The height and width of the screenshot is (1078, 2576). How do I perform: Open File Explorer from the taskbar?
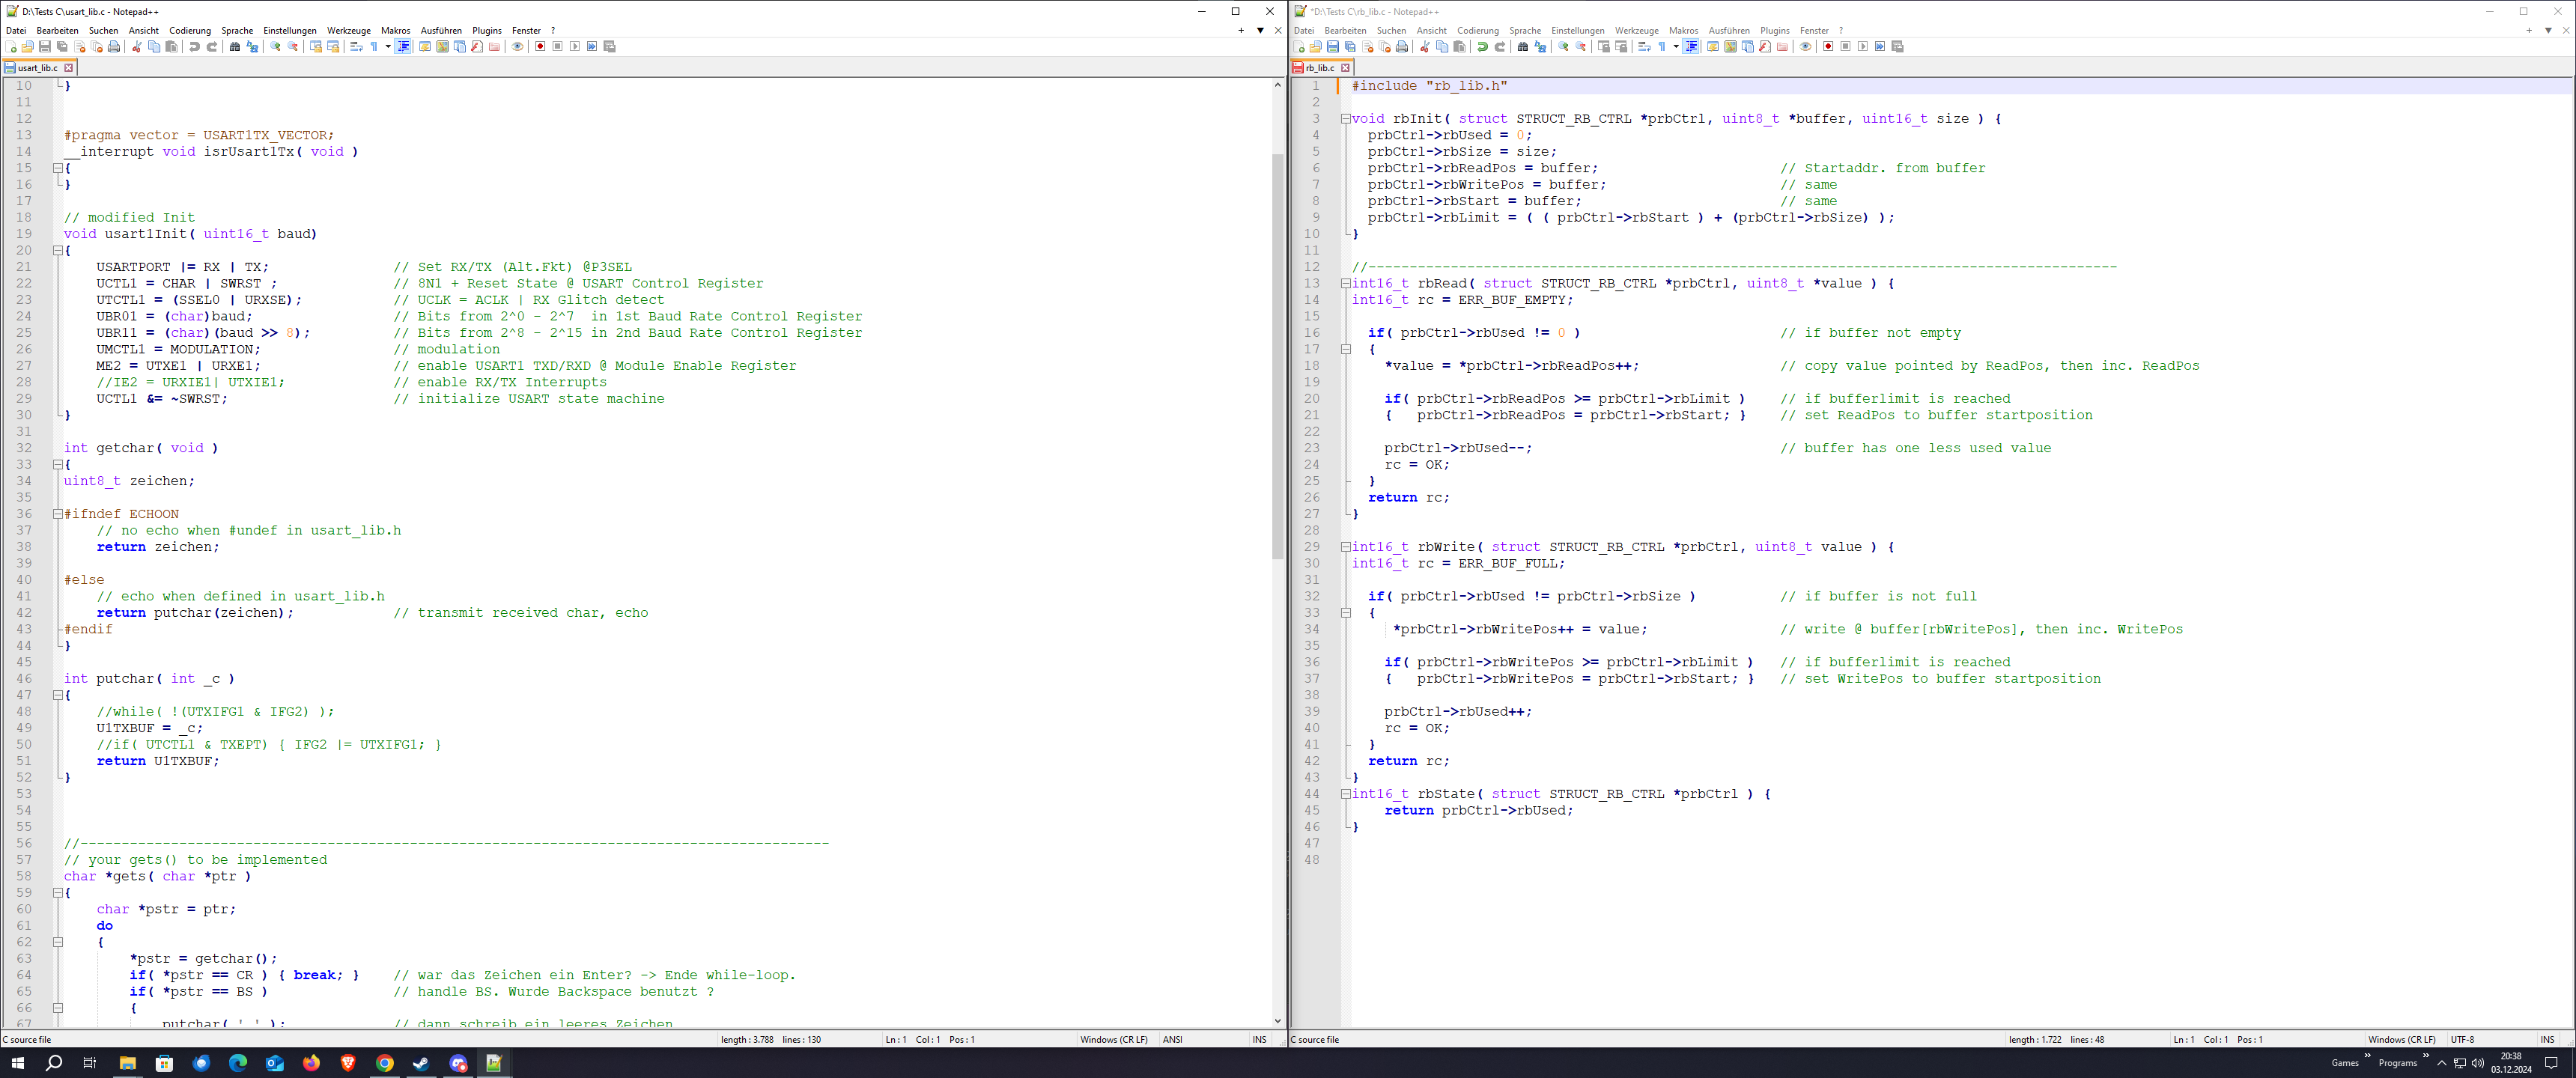(127, 1063)
